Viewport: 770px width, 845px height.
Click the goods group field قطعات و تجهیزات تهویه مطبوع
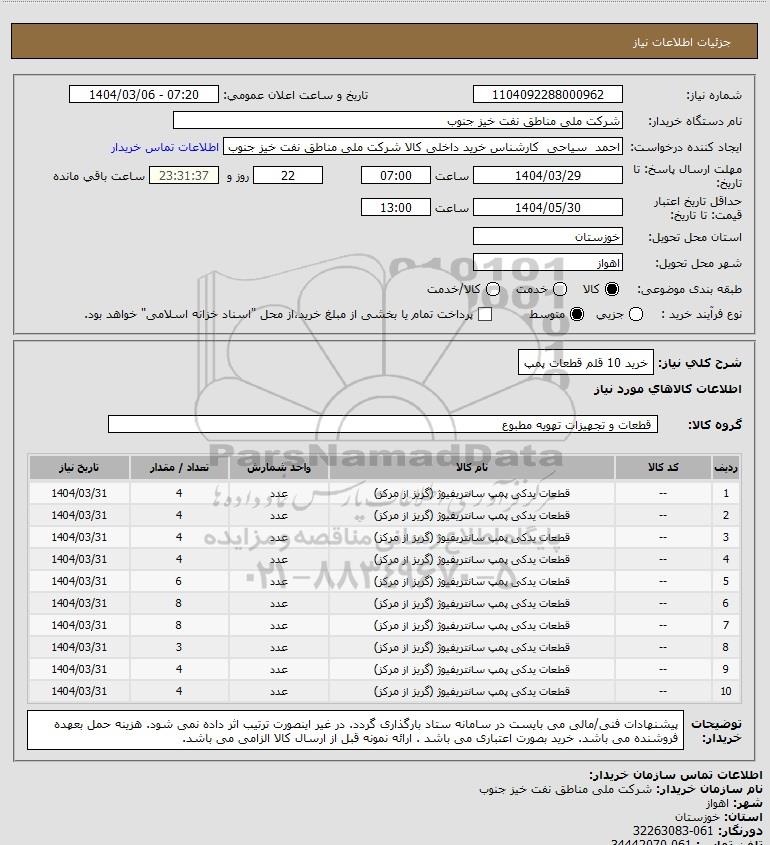point(383,424)
